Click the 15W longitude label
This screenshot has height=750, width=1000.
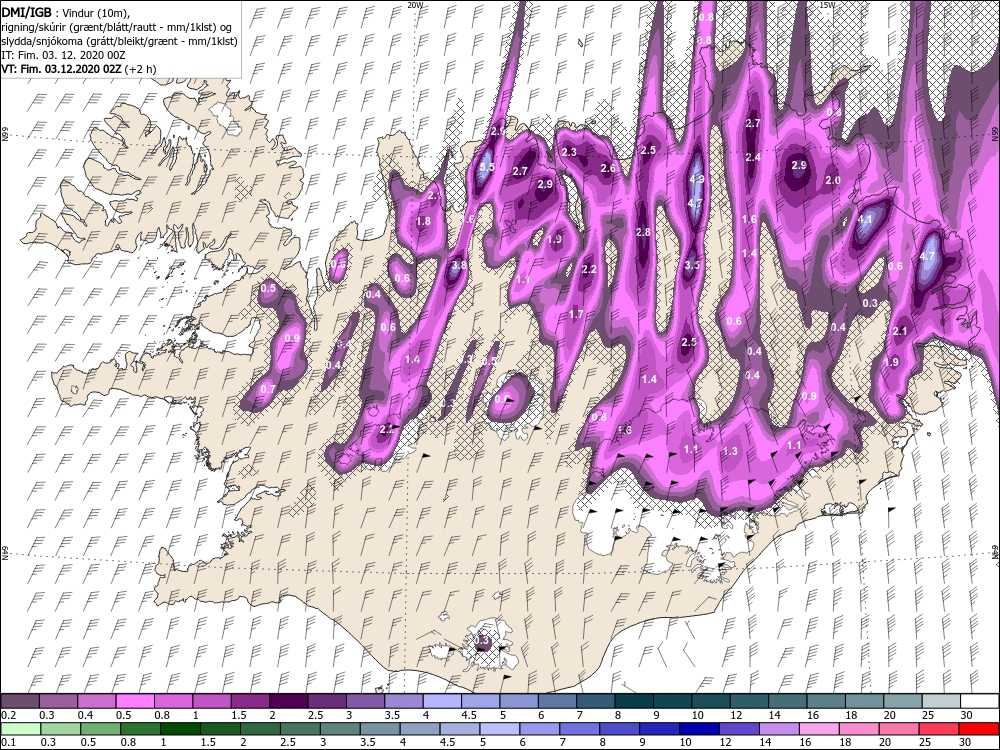[827, 5]
